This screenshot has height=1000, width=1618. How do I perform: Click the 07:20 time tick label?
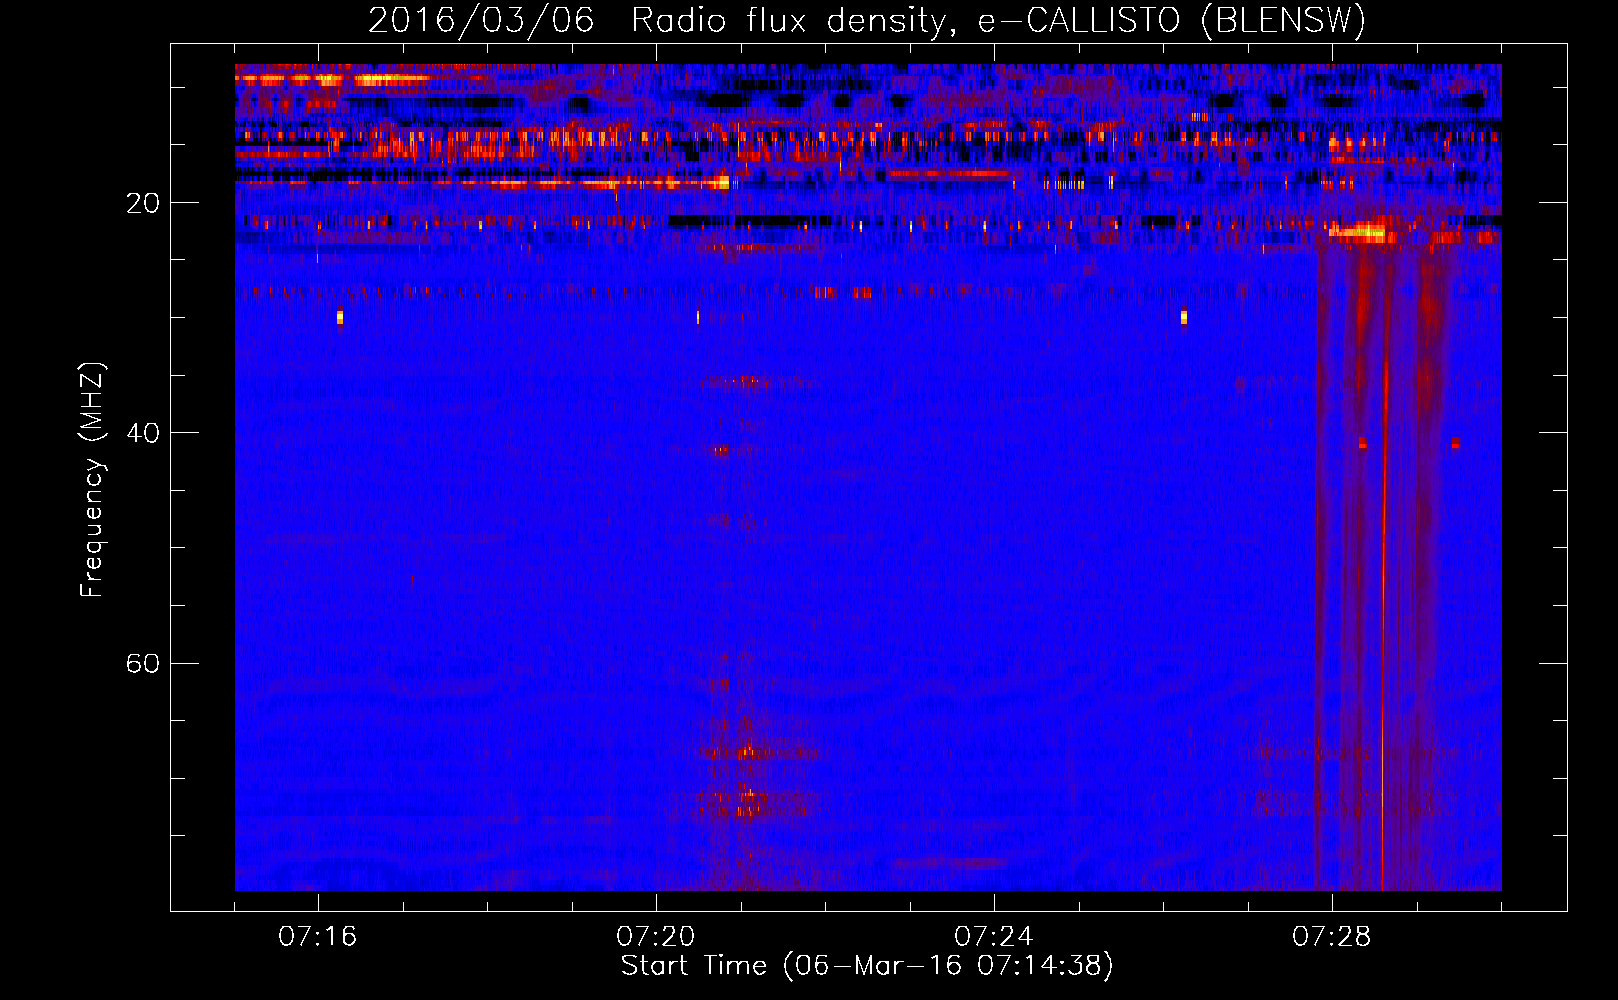(x=655, y=937)
